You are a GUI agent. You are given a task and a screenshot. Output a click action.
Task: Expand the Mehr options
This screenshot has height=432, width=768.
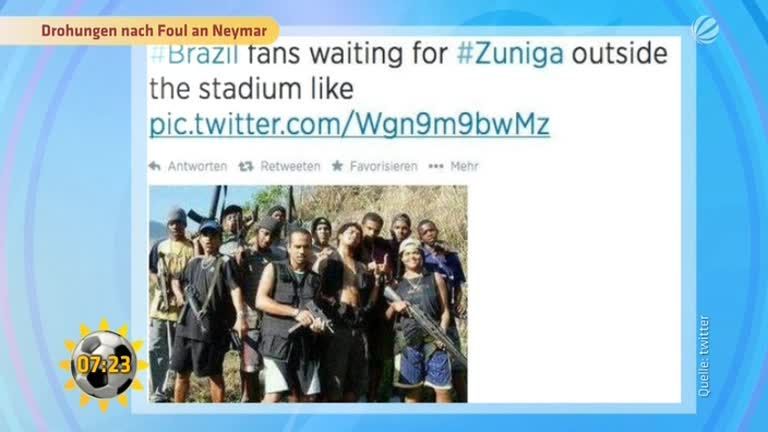[x=464, y=167]
